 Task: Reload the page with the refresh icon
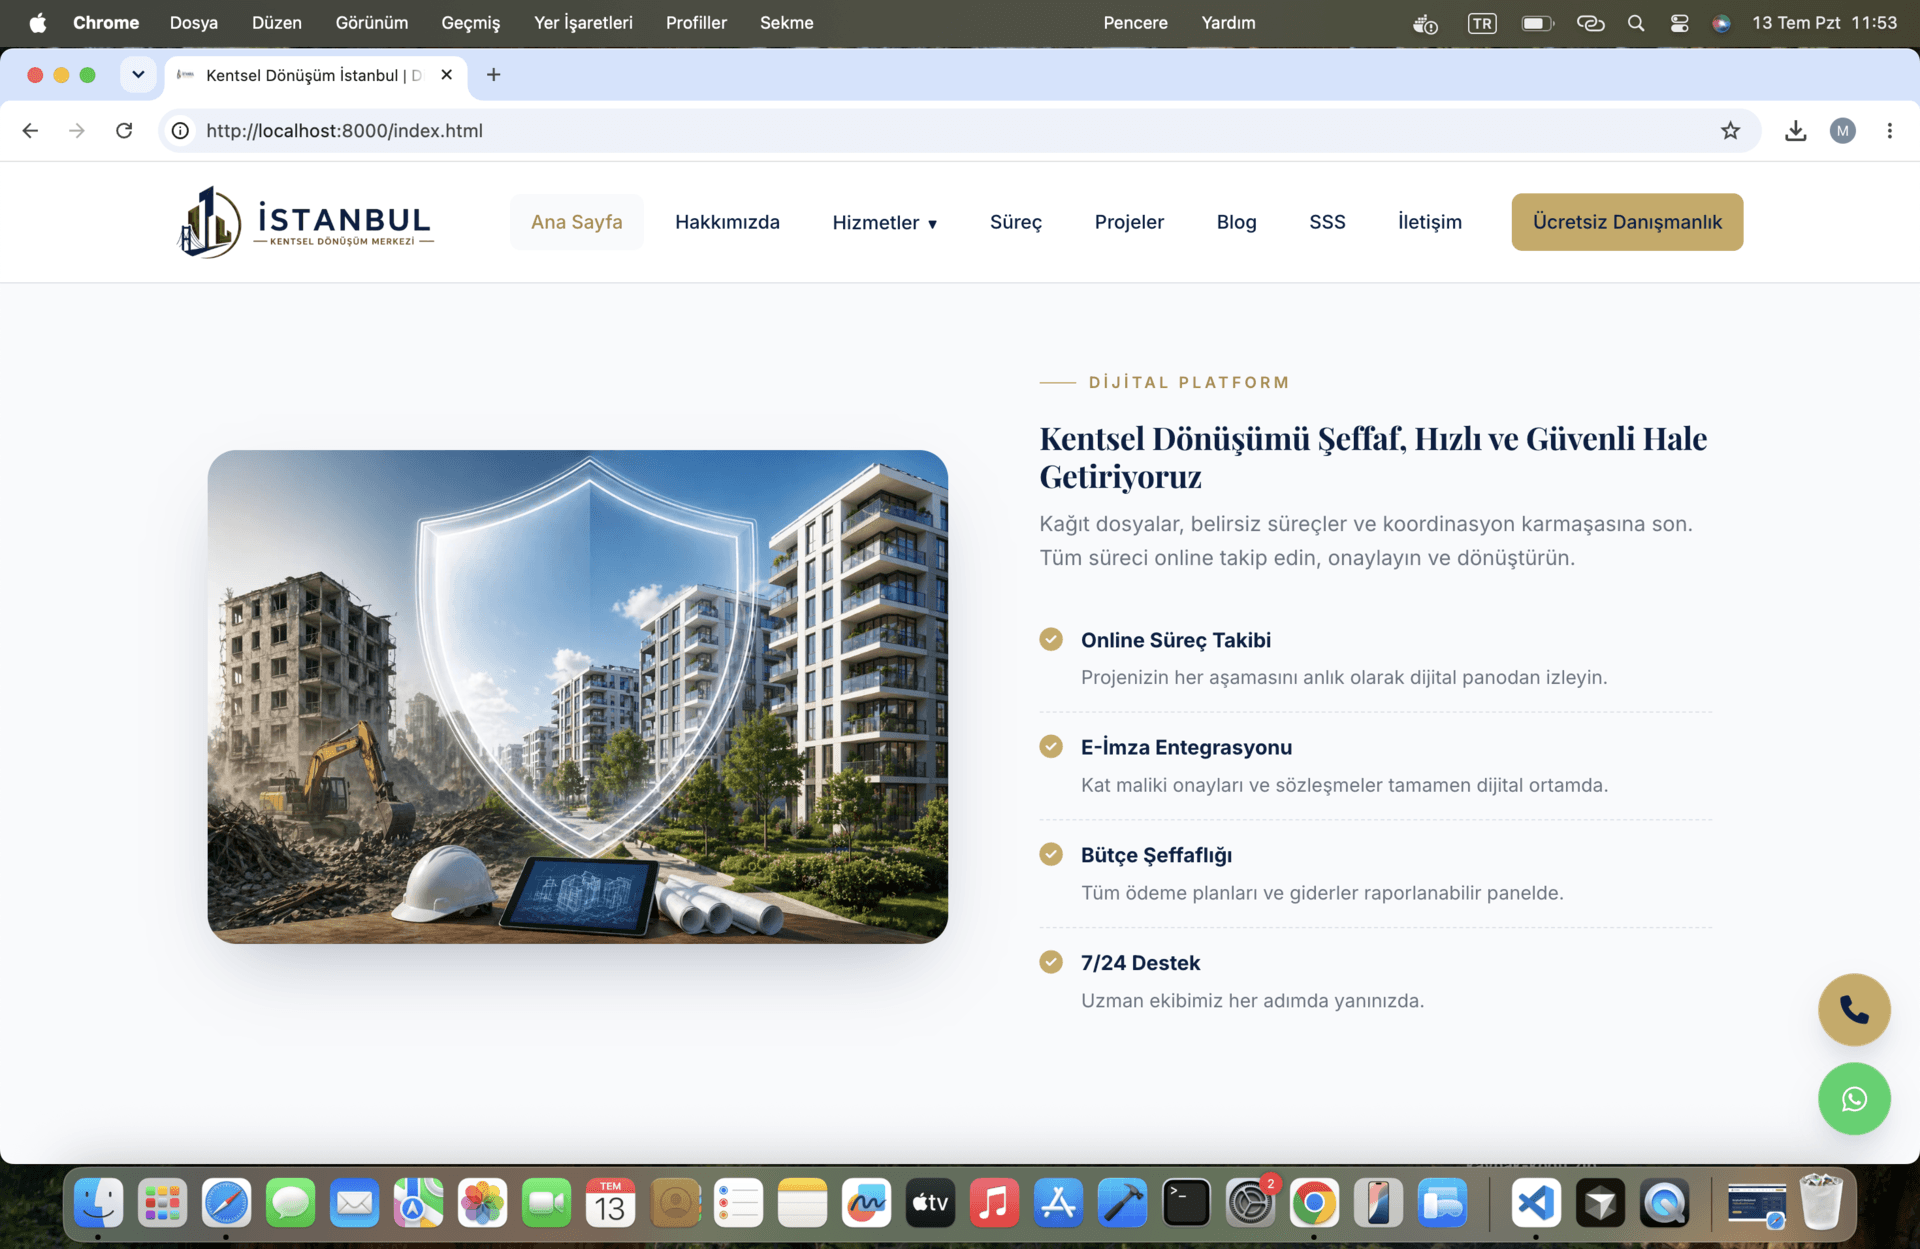point(124,130)
